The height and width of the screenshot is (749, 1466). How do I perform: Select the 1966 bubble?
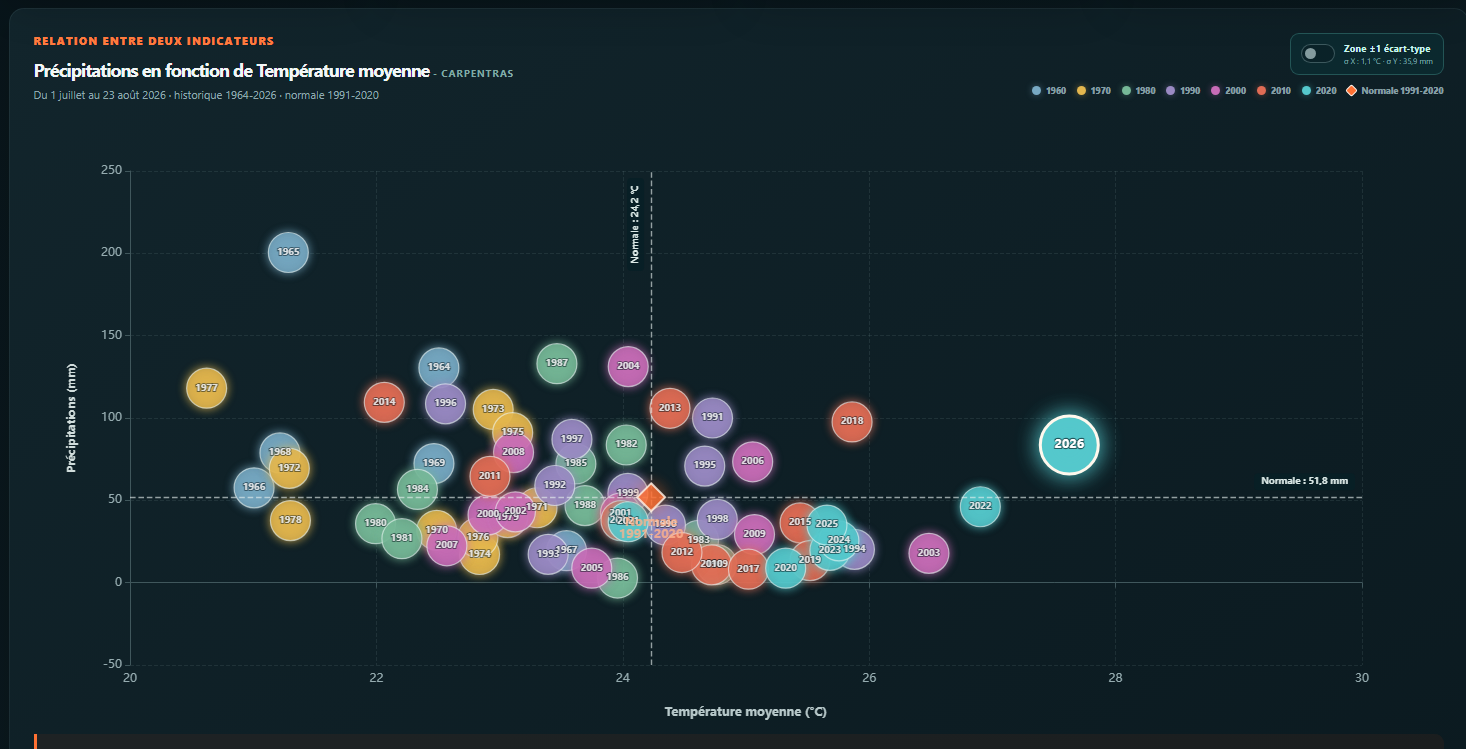(x=254, y=488)
